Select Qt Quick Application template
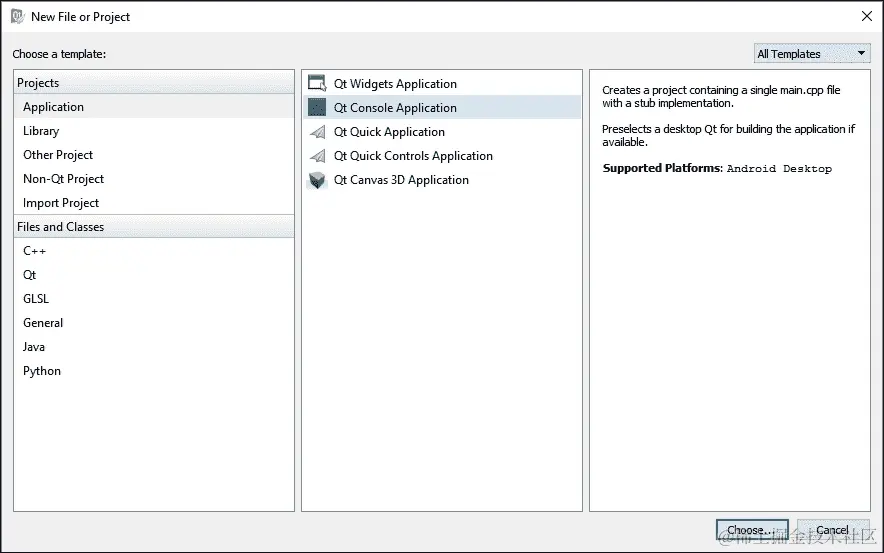884x553 pixels. [442, 131]
